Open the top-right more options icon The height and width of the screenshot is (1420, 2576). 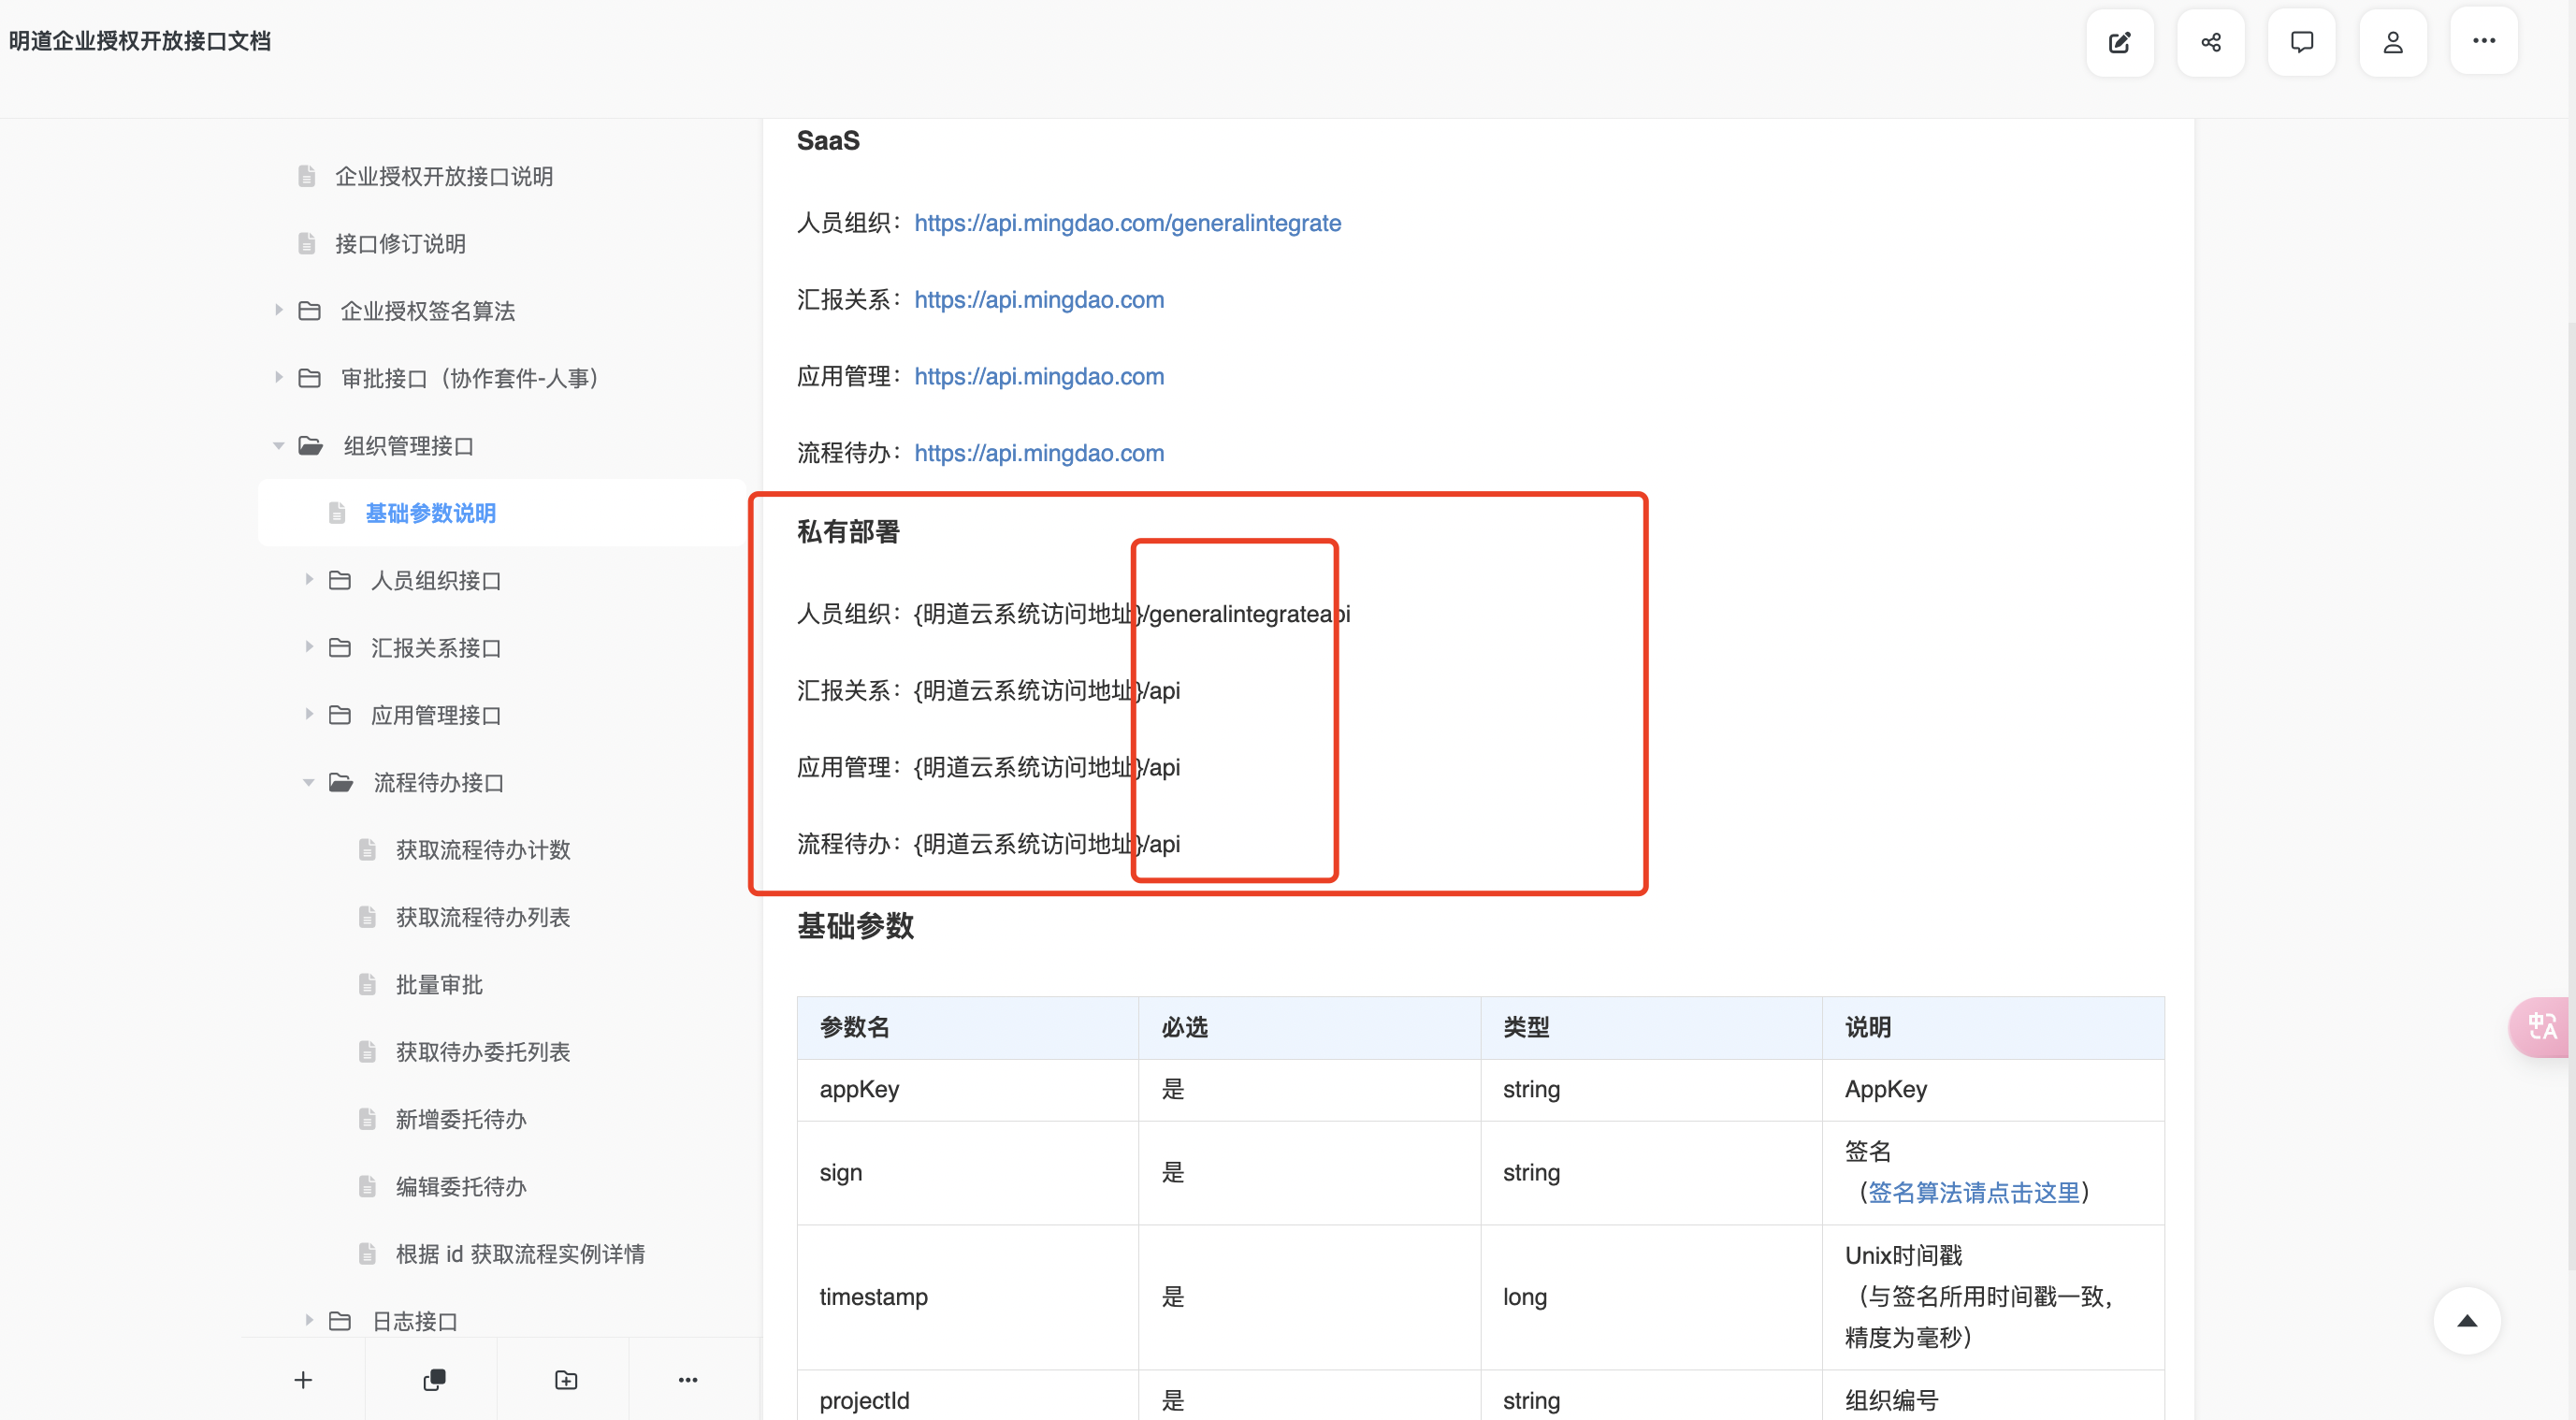2483,42
